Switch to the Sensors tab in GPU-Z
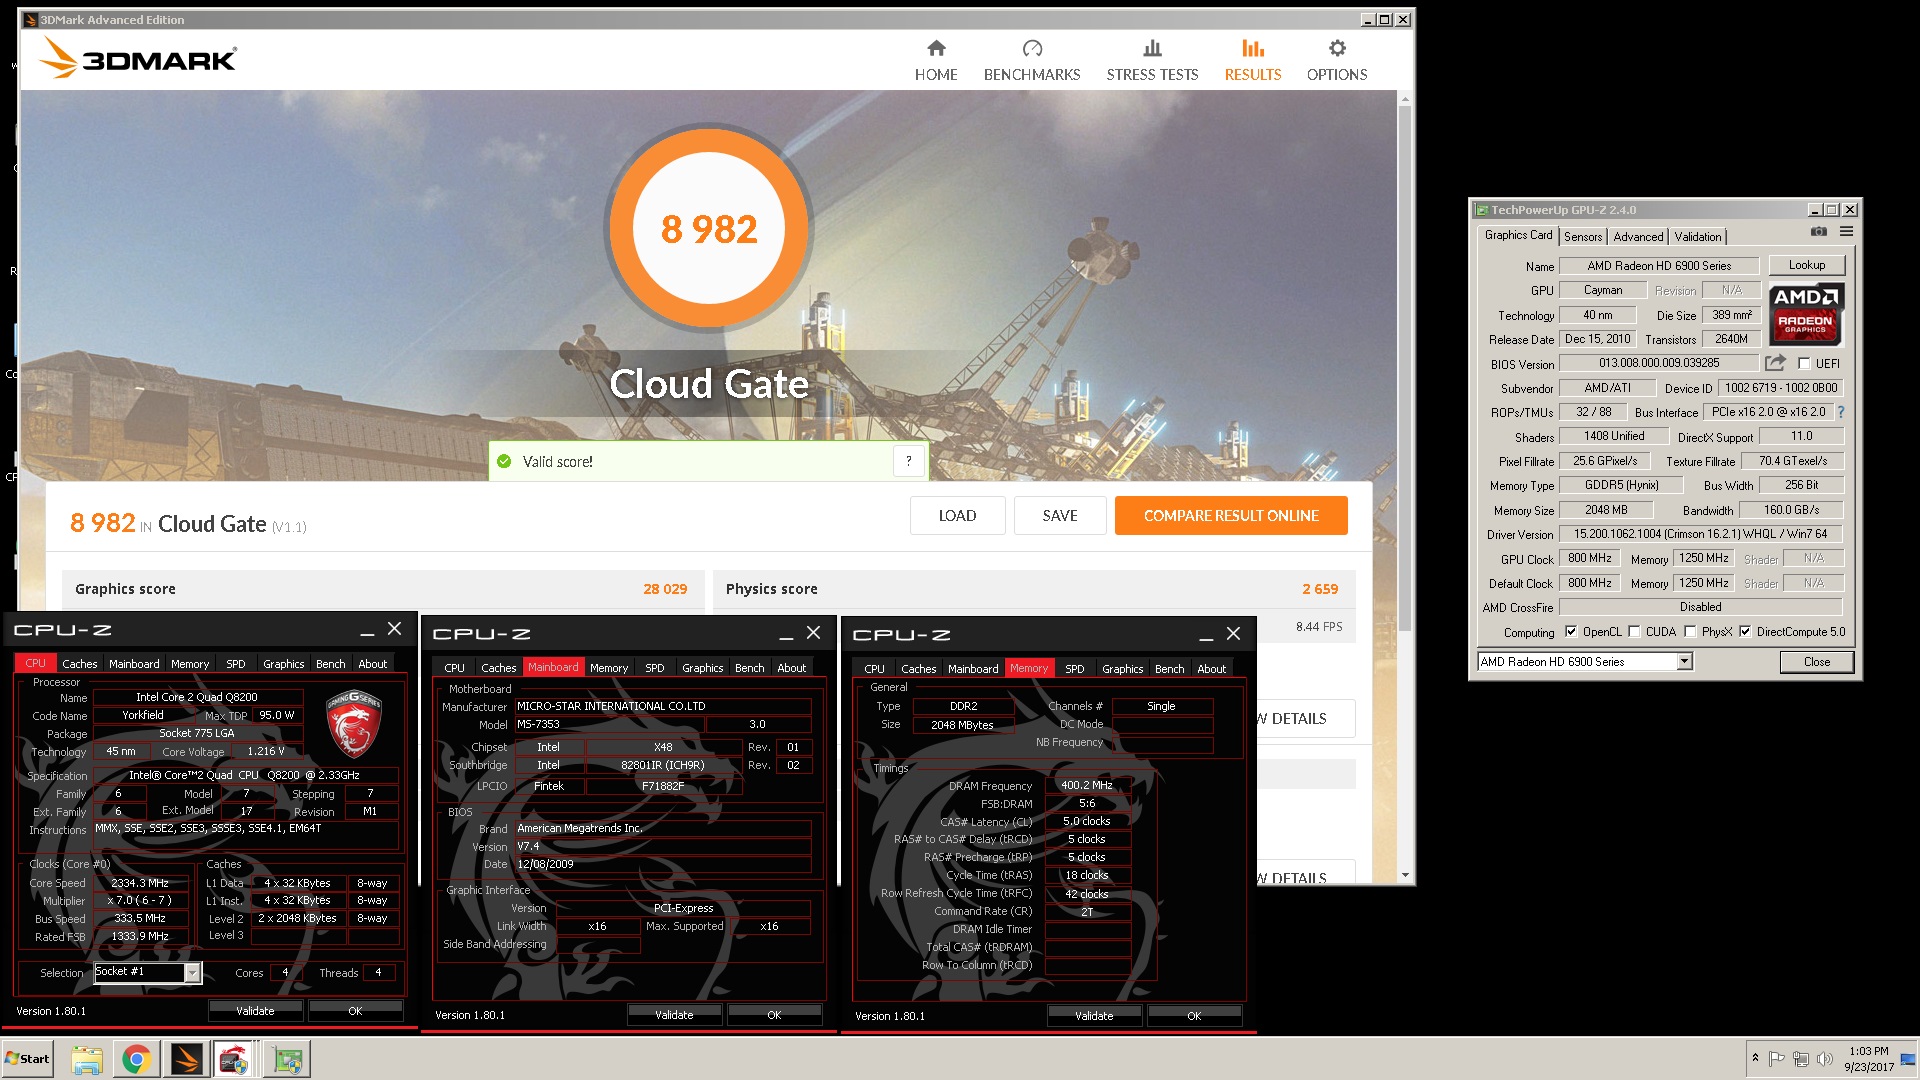The image size is (1920, 1080). [x=1583, y=237]
